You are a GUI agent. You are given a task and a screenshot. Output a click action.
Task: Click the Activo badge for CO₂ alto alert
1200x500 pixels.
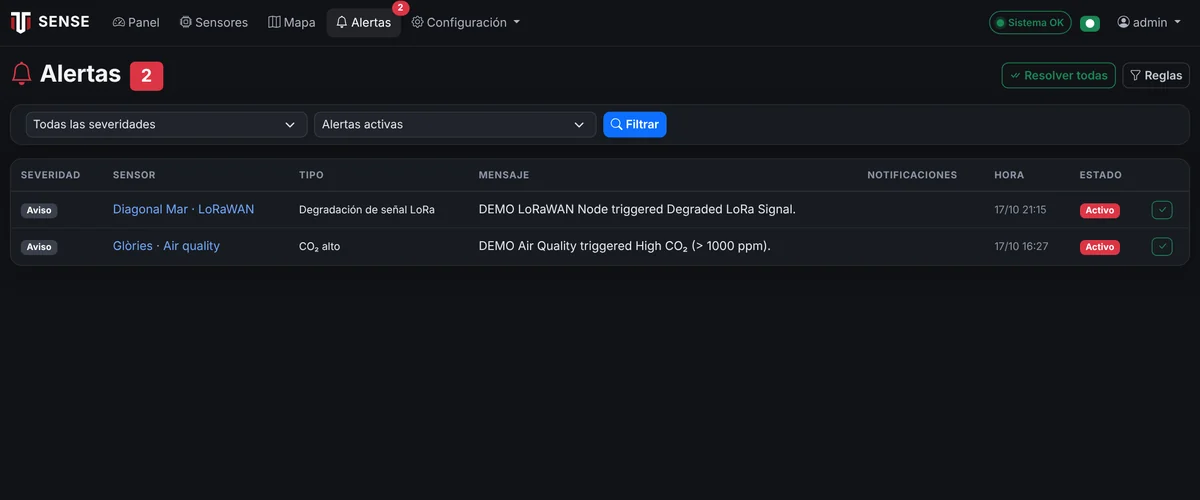[1100, 247]
